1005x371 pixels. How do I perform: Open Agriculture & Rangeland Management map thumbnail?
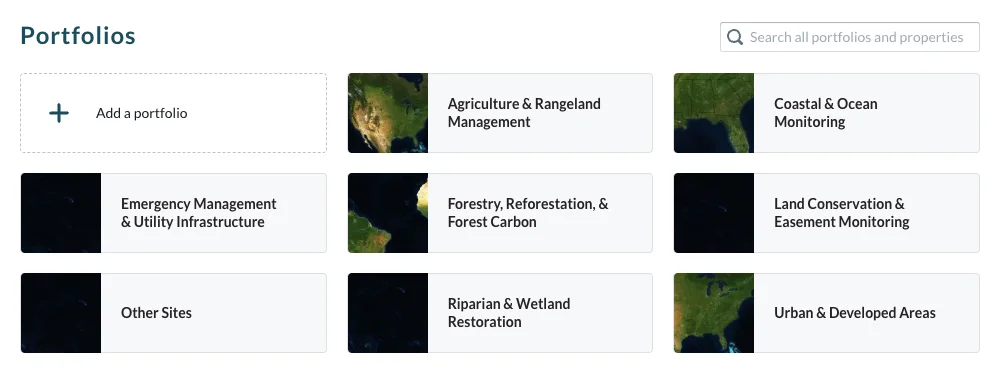tap(388, 113)
